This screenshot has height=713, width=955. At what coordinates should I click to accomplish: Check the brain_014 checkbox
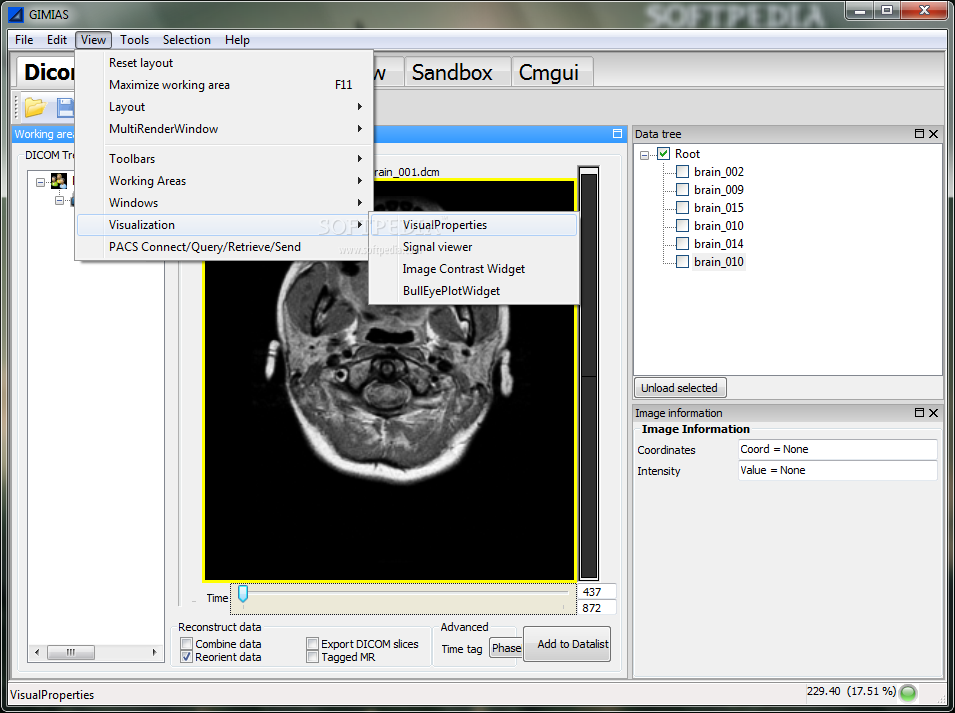point(683,244)
